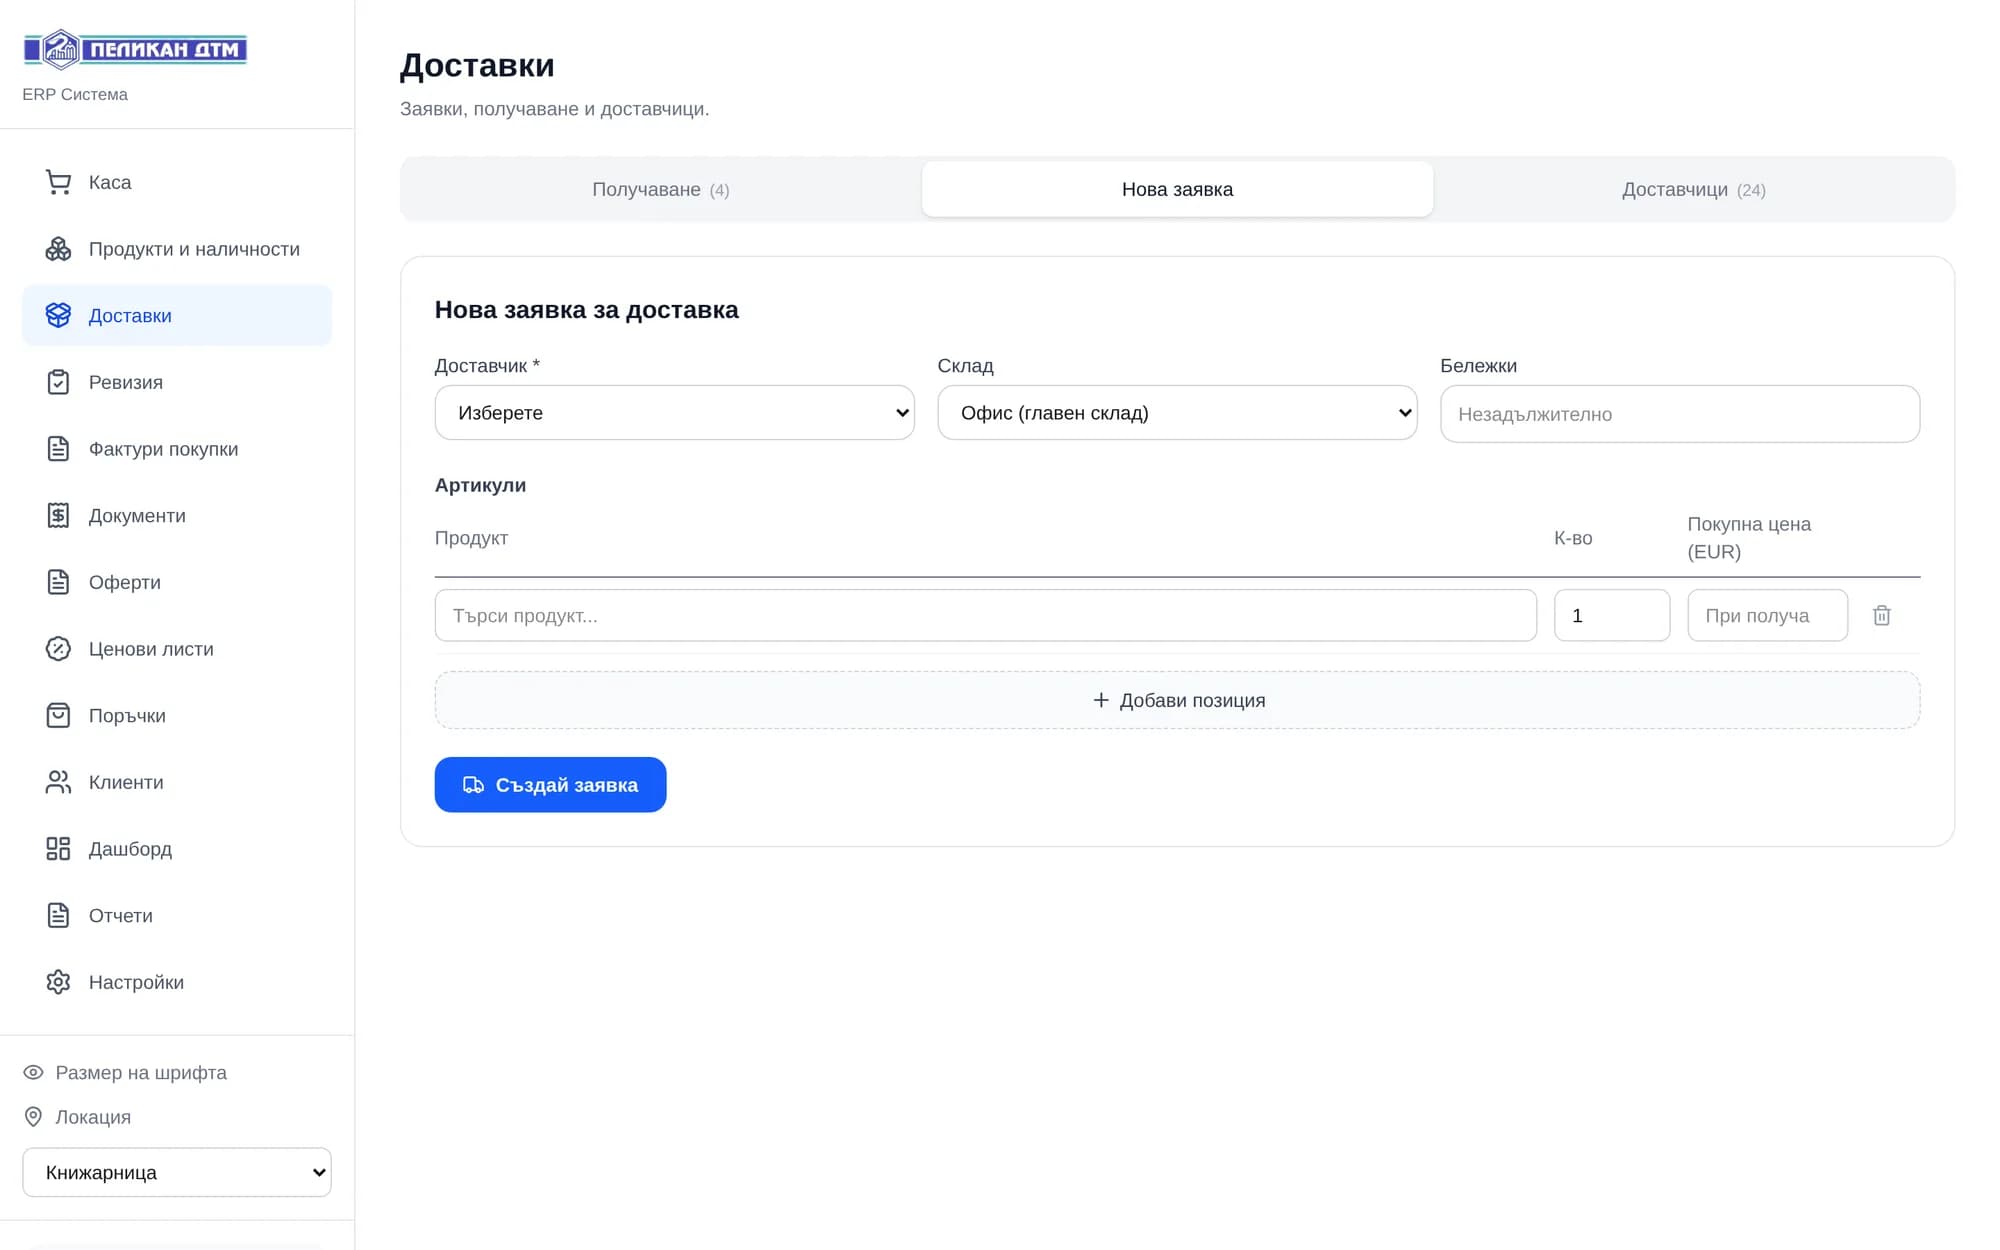Open the Размер на шрифта setting

(x=141, y=1073)
